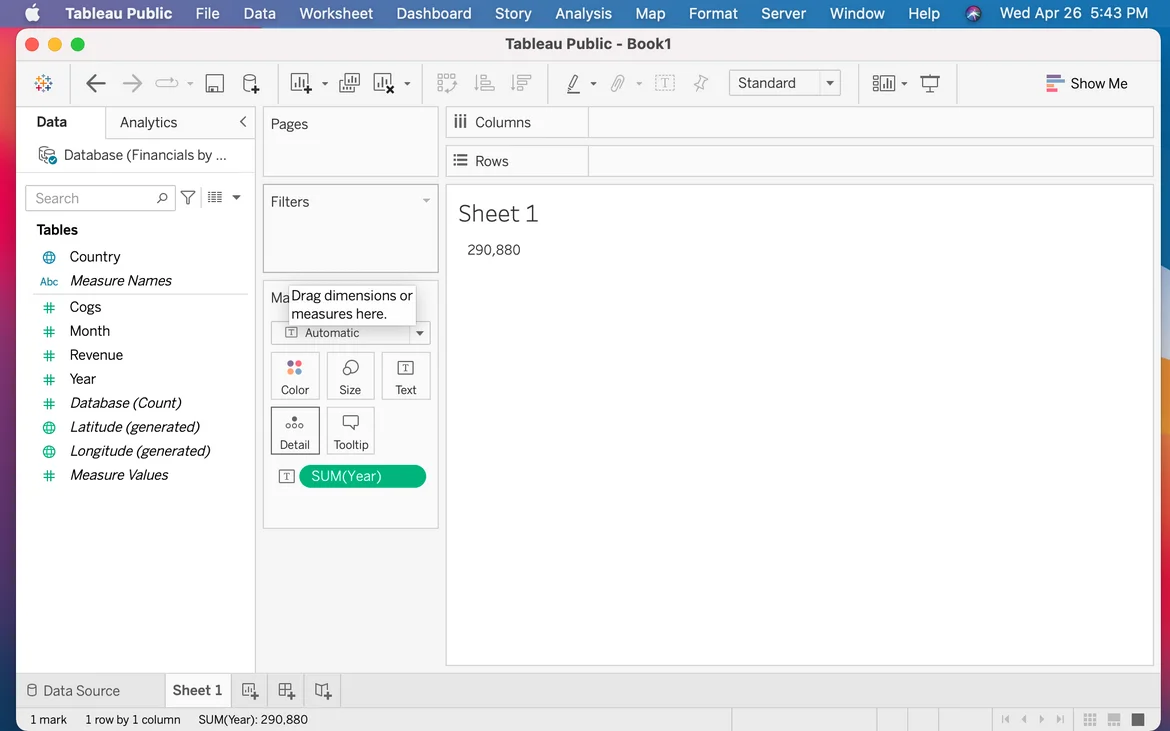The height and width of the screenshot is (731, 1170).
Task: Expand the Filters shelf dropdown arrow
Action: 426,201
